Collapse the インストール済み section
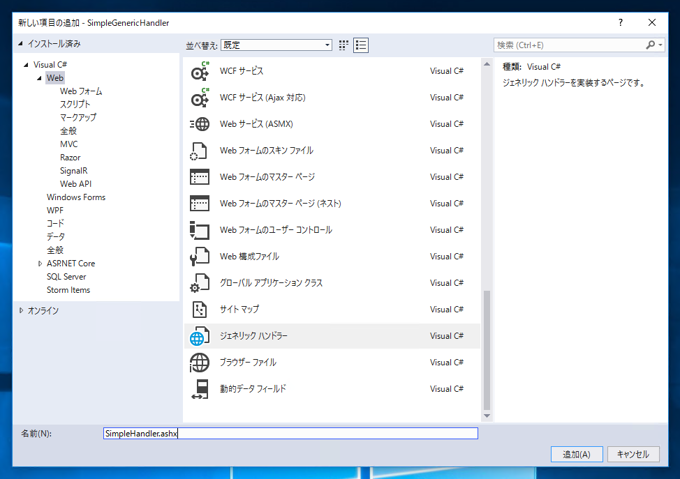680x479 pixels. (21, 44)
